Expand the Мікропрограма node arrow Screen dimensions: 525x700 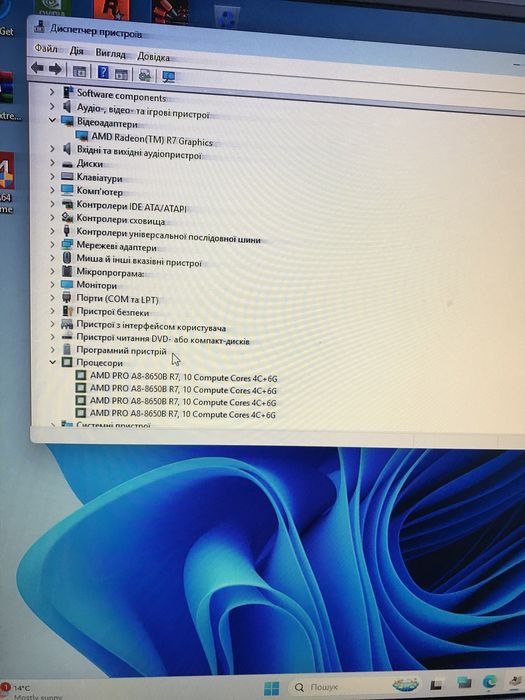pyautogui.click(x=52, y=271)
